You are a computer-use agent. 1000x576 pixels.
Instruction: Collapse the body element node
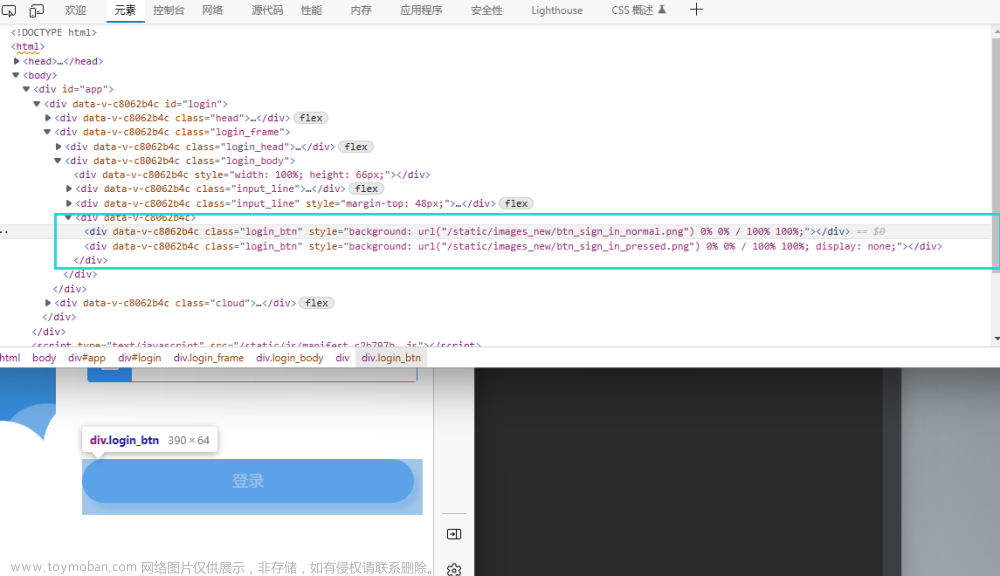click(16, 75)
